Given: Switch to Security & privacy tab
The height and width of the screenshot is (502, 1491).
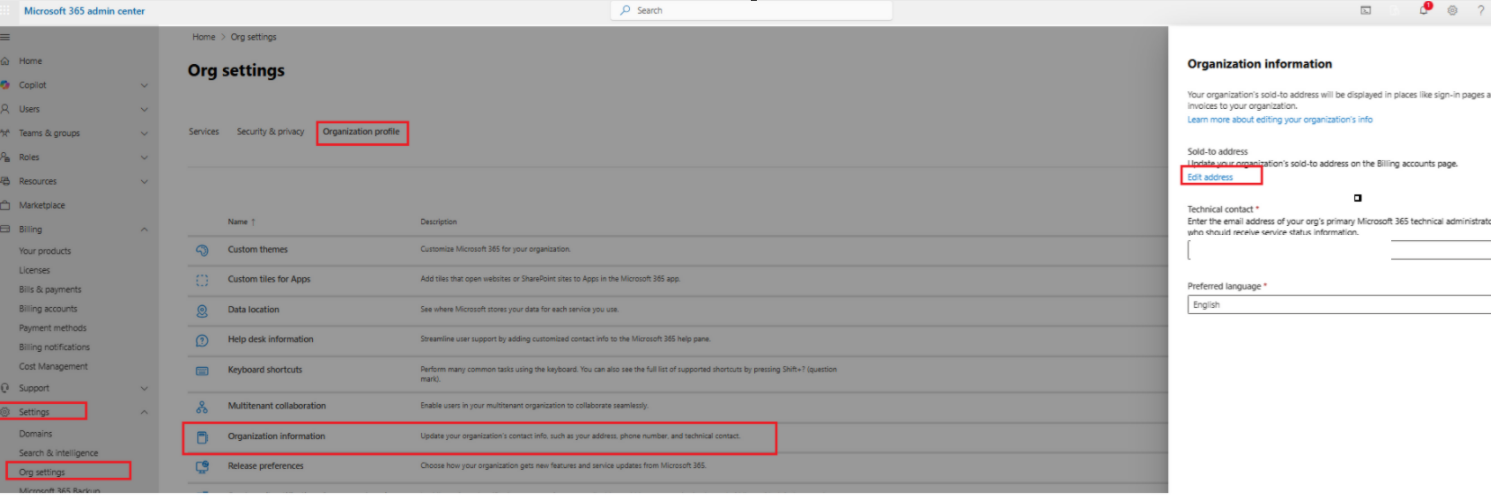Looking at the screenshot, I should pyautogui.click(x=270, y=131).
